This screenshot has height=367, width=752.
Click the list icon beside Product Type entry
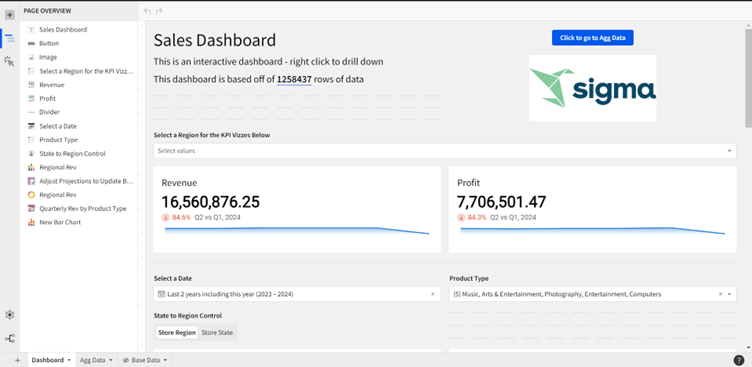tap(31, 140)
